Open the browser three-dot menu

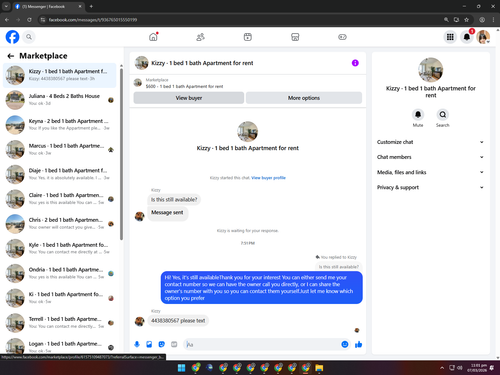pos(494,20)
